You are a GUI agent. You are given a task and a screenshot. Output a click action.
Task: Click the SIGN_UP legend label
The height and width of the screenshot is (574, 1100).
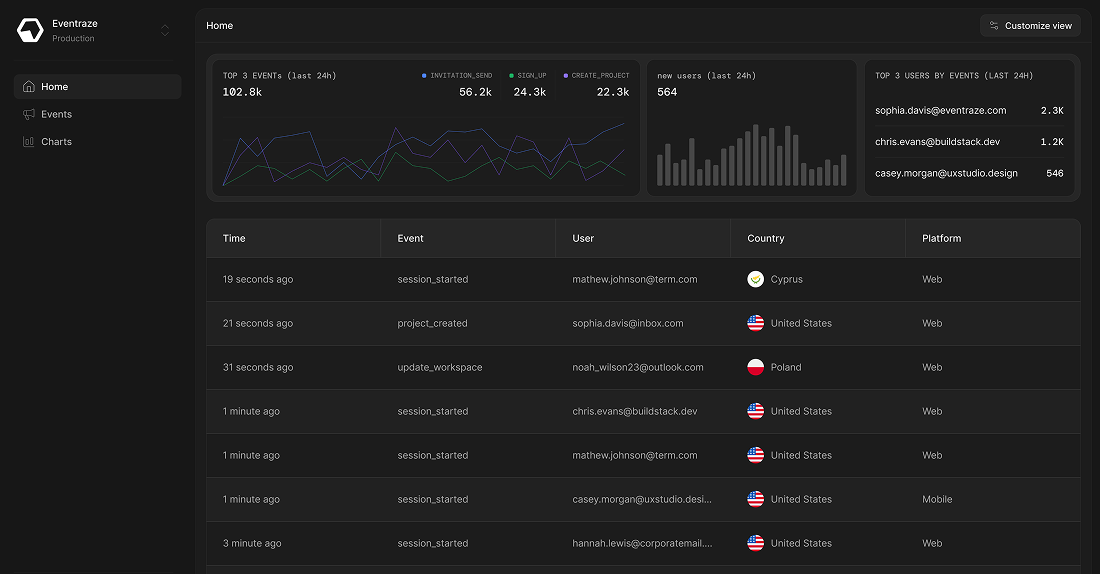[x=532, y=75]
